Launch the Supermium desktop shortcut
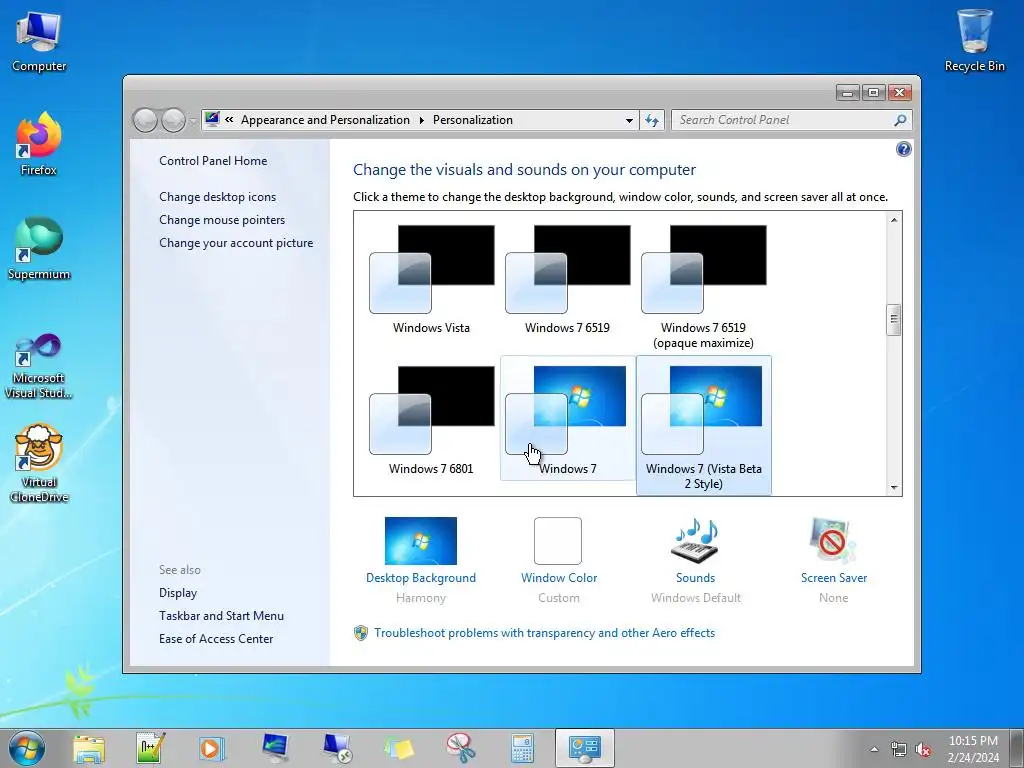Image resolution: width=1024 pixels, height=768 pixels. pos(39,248)
